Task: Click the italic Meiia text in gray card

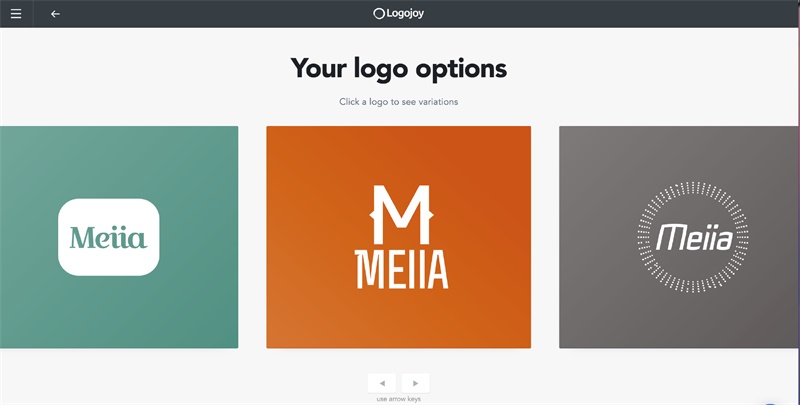Action: coord(694,238)
